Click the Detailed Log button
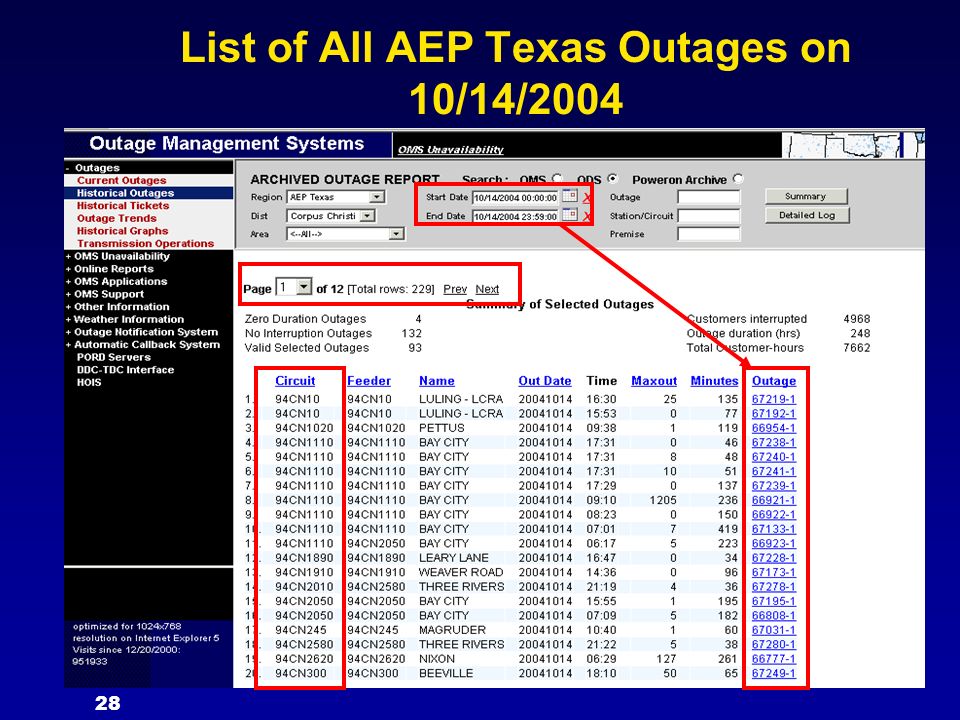960x720 pixels. point(807,216)
